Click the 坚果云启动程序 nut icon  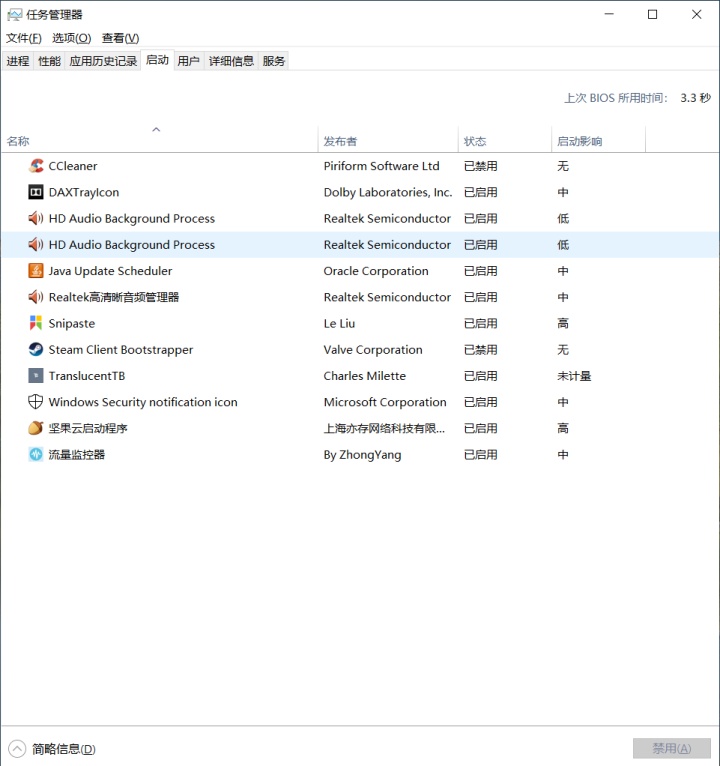[36, 428]
